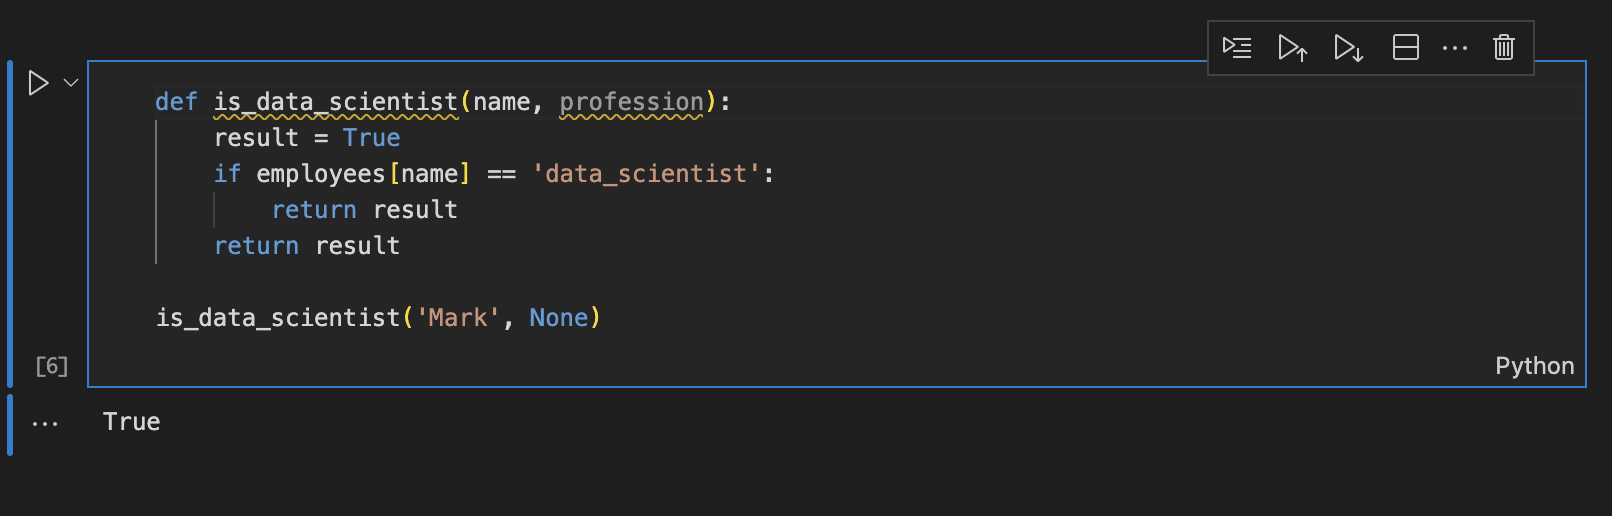Click the True output text
1612x516 pixels.
pos(131,422)
